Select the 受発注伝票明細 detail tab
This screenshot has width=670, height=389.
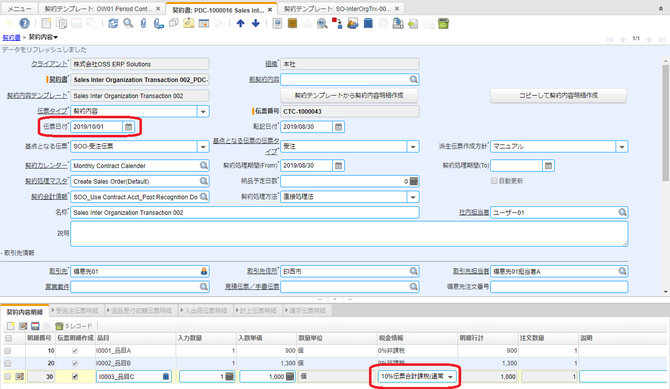[x=75, y=311]
